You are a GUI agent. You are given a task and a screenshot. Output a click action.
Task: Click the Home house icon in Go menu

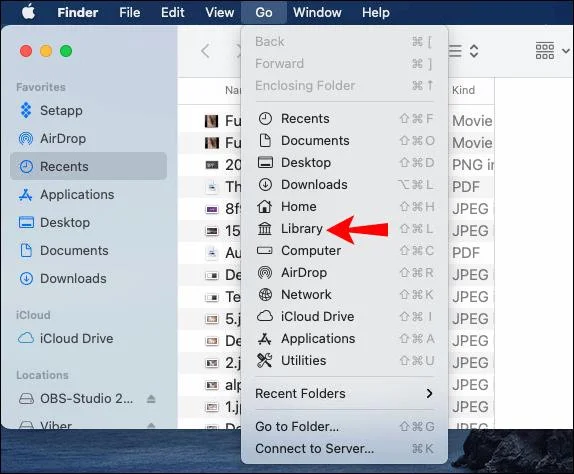pos(265,207)
